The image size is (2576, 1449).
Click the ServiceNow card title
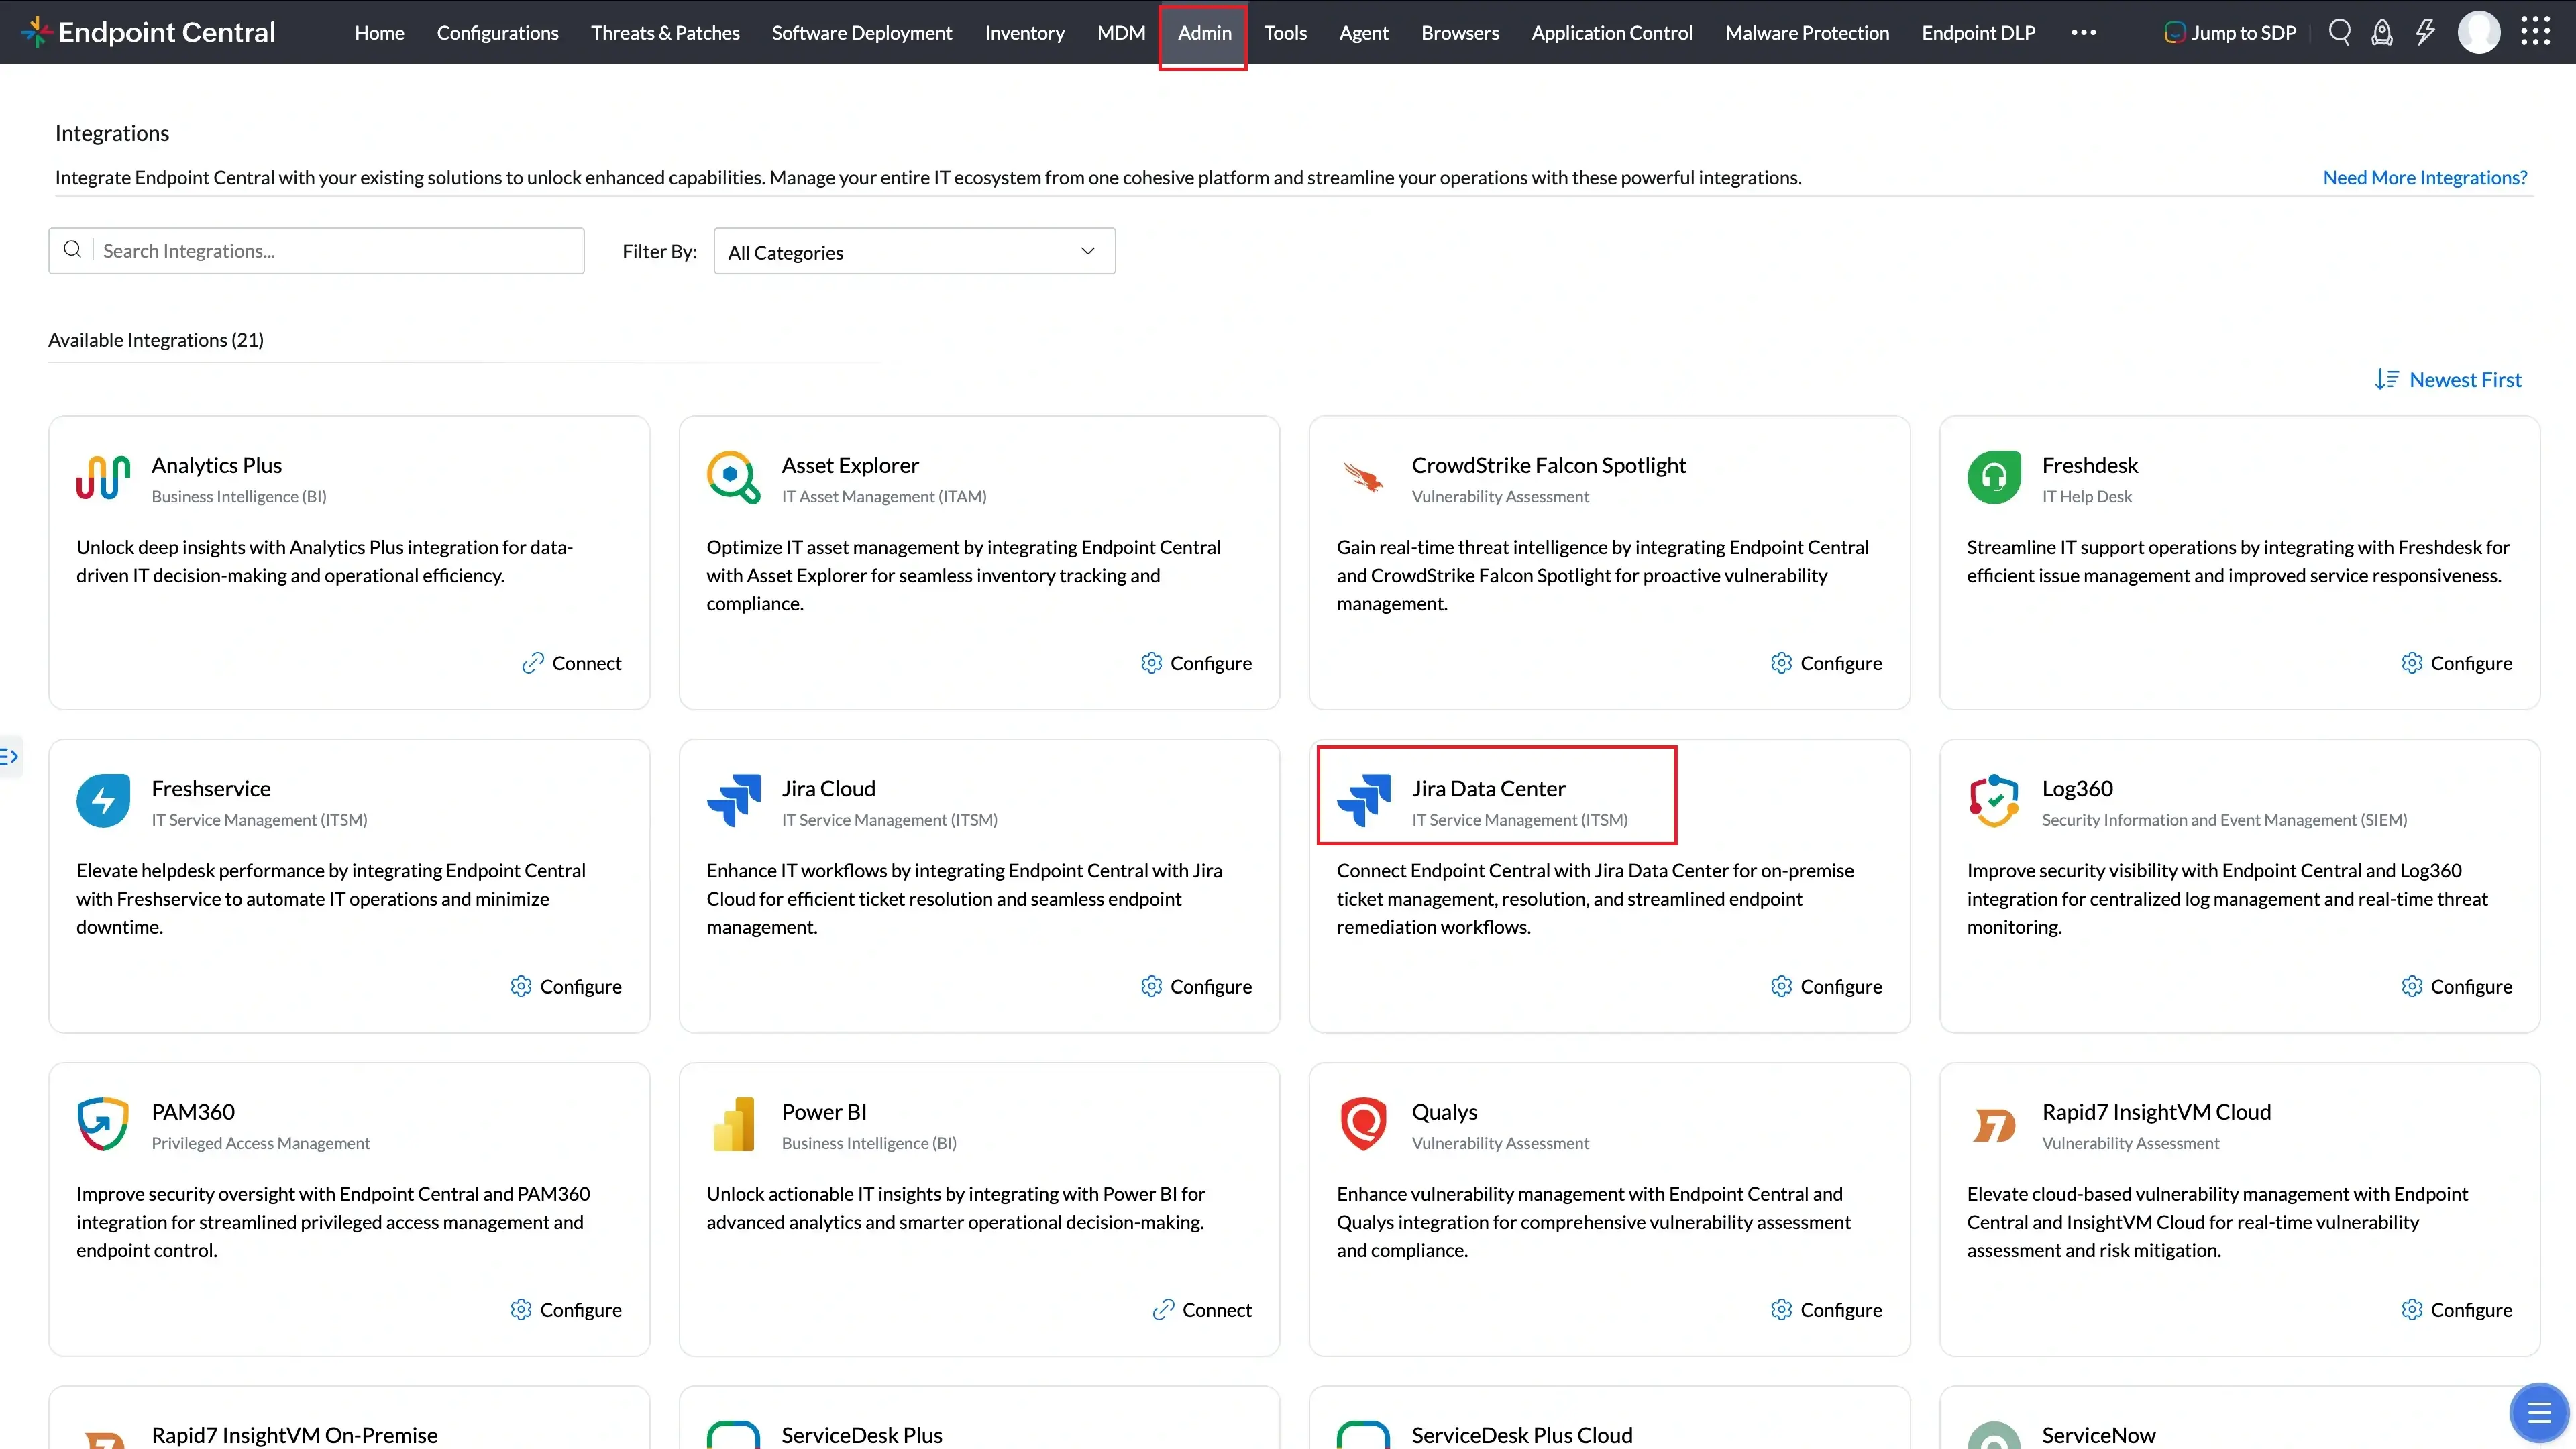point(2098,1435)
